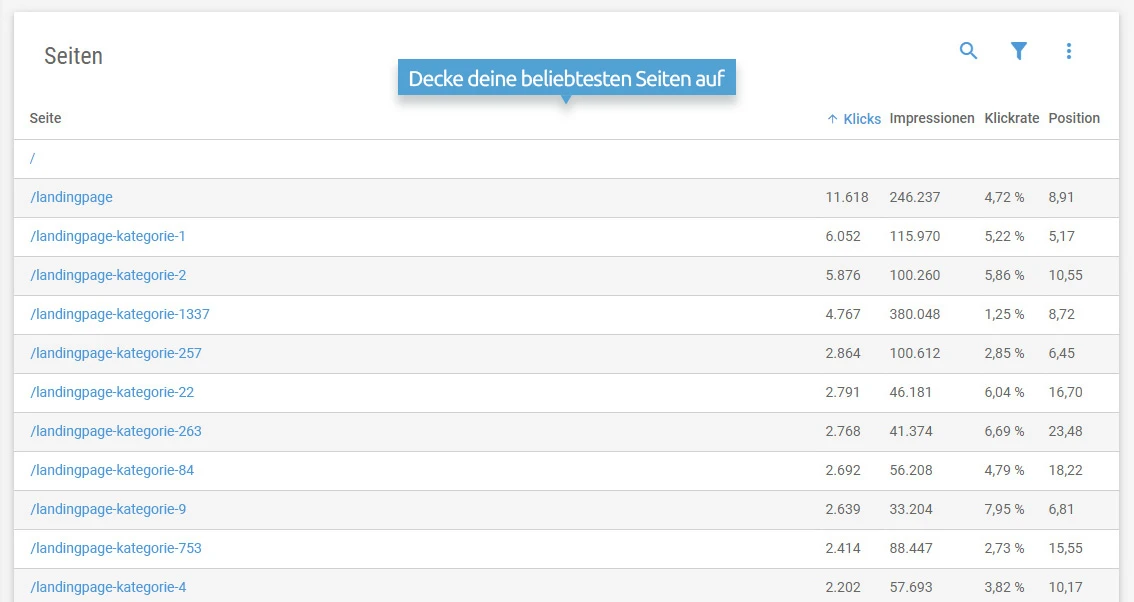Open the /landingpage-kategorie-84 link
Image resolution: width=1134 pixels, height=602 pixels.
point(112,471)
